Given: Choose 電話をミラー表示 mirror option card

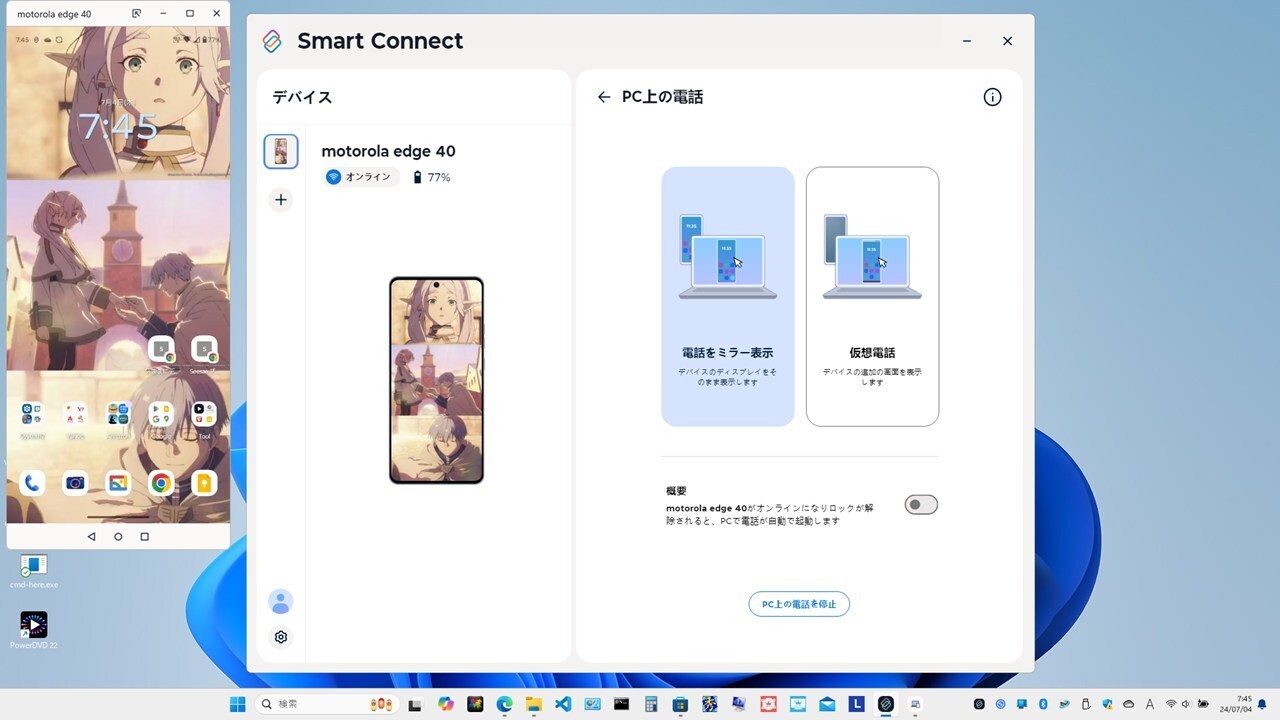Looking at the screenshot, I should coord(728,296).
